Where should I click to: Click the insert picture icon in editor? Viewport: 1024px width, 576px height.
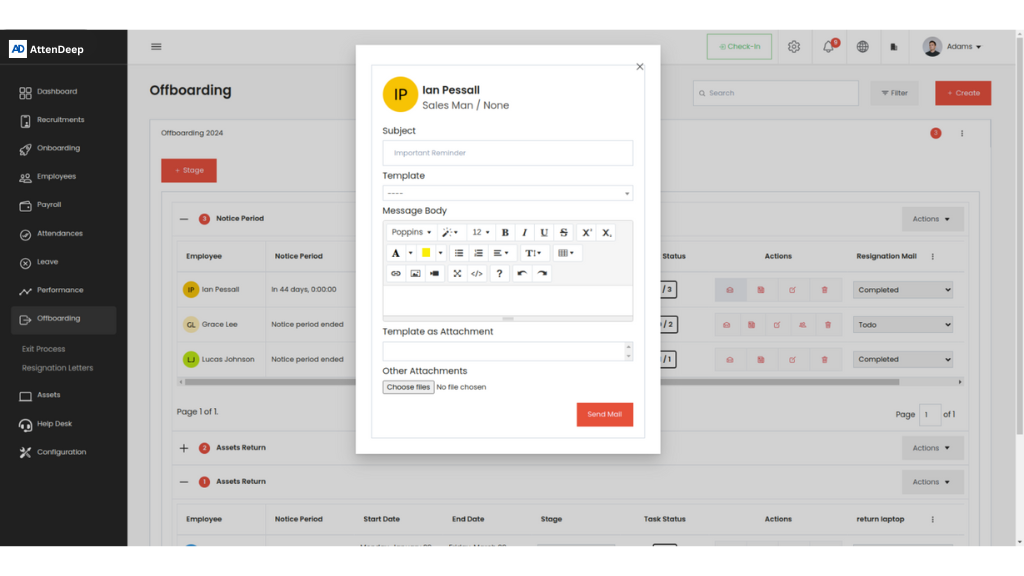tap(415, 273)
